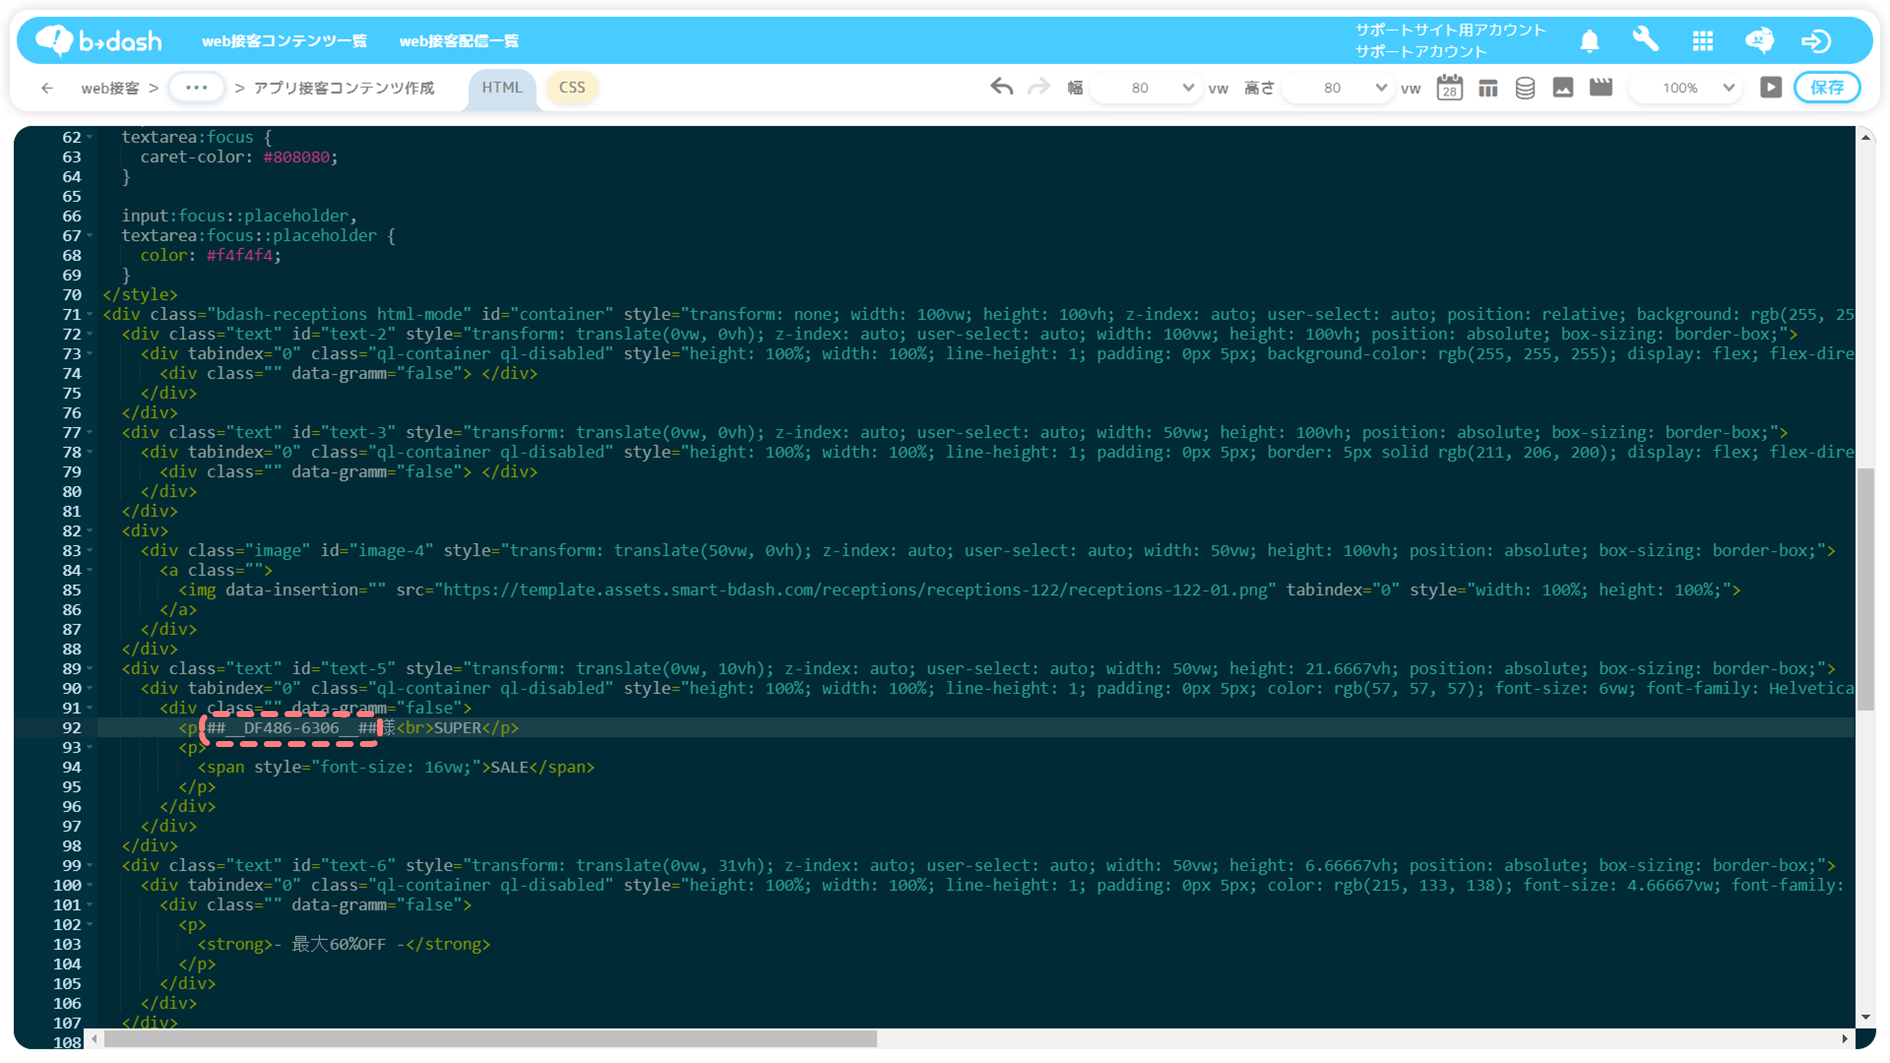1890x1063 pixels.
Task: Click the closing </style> tag
Action: pyautogui.click(x=140, y=295)
